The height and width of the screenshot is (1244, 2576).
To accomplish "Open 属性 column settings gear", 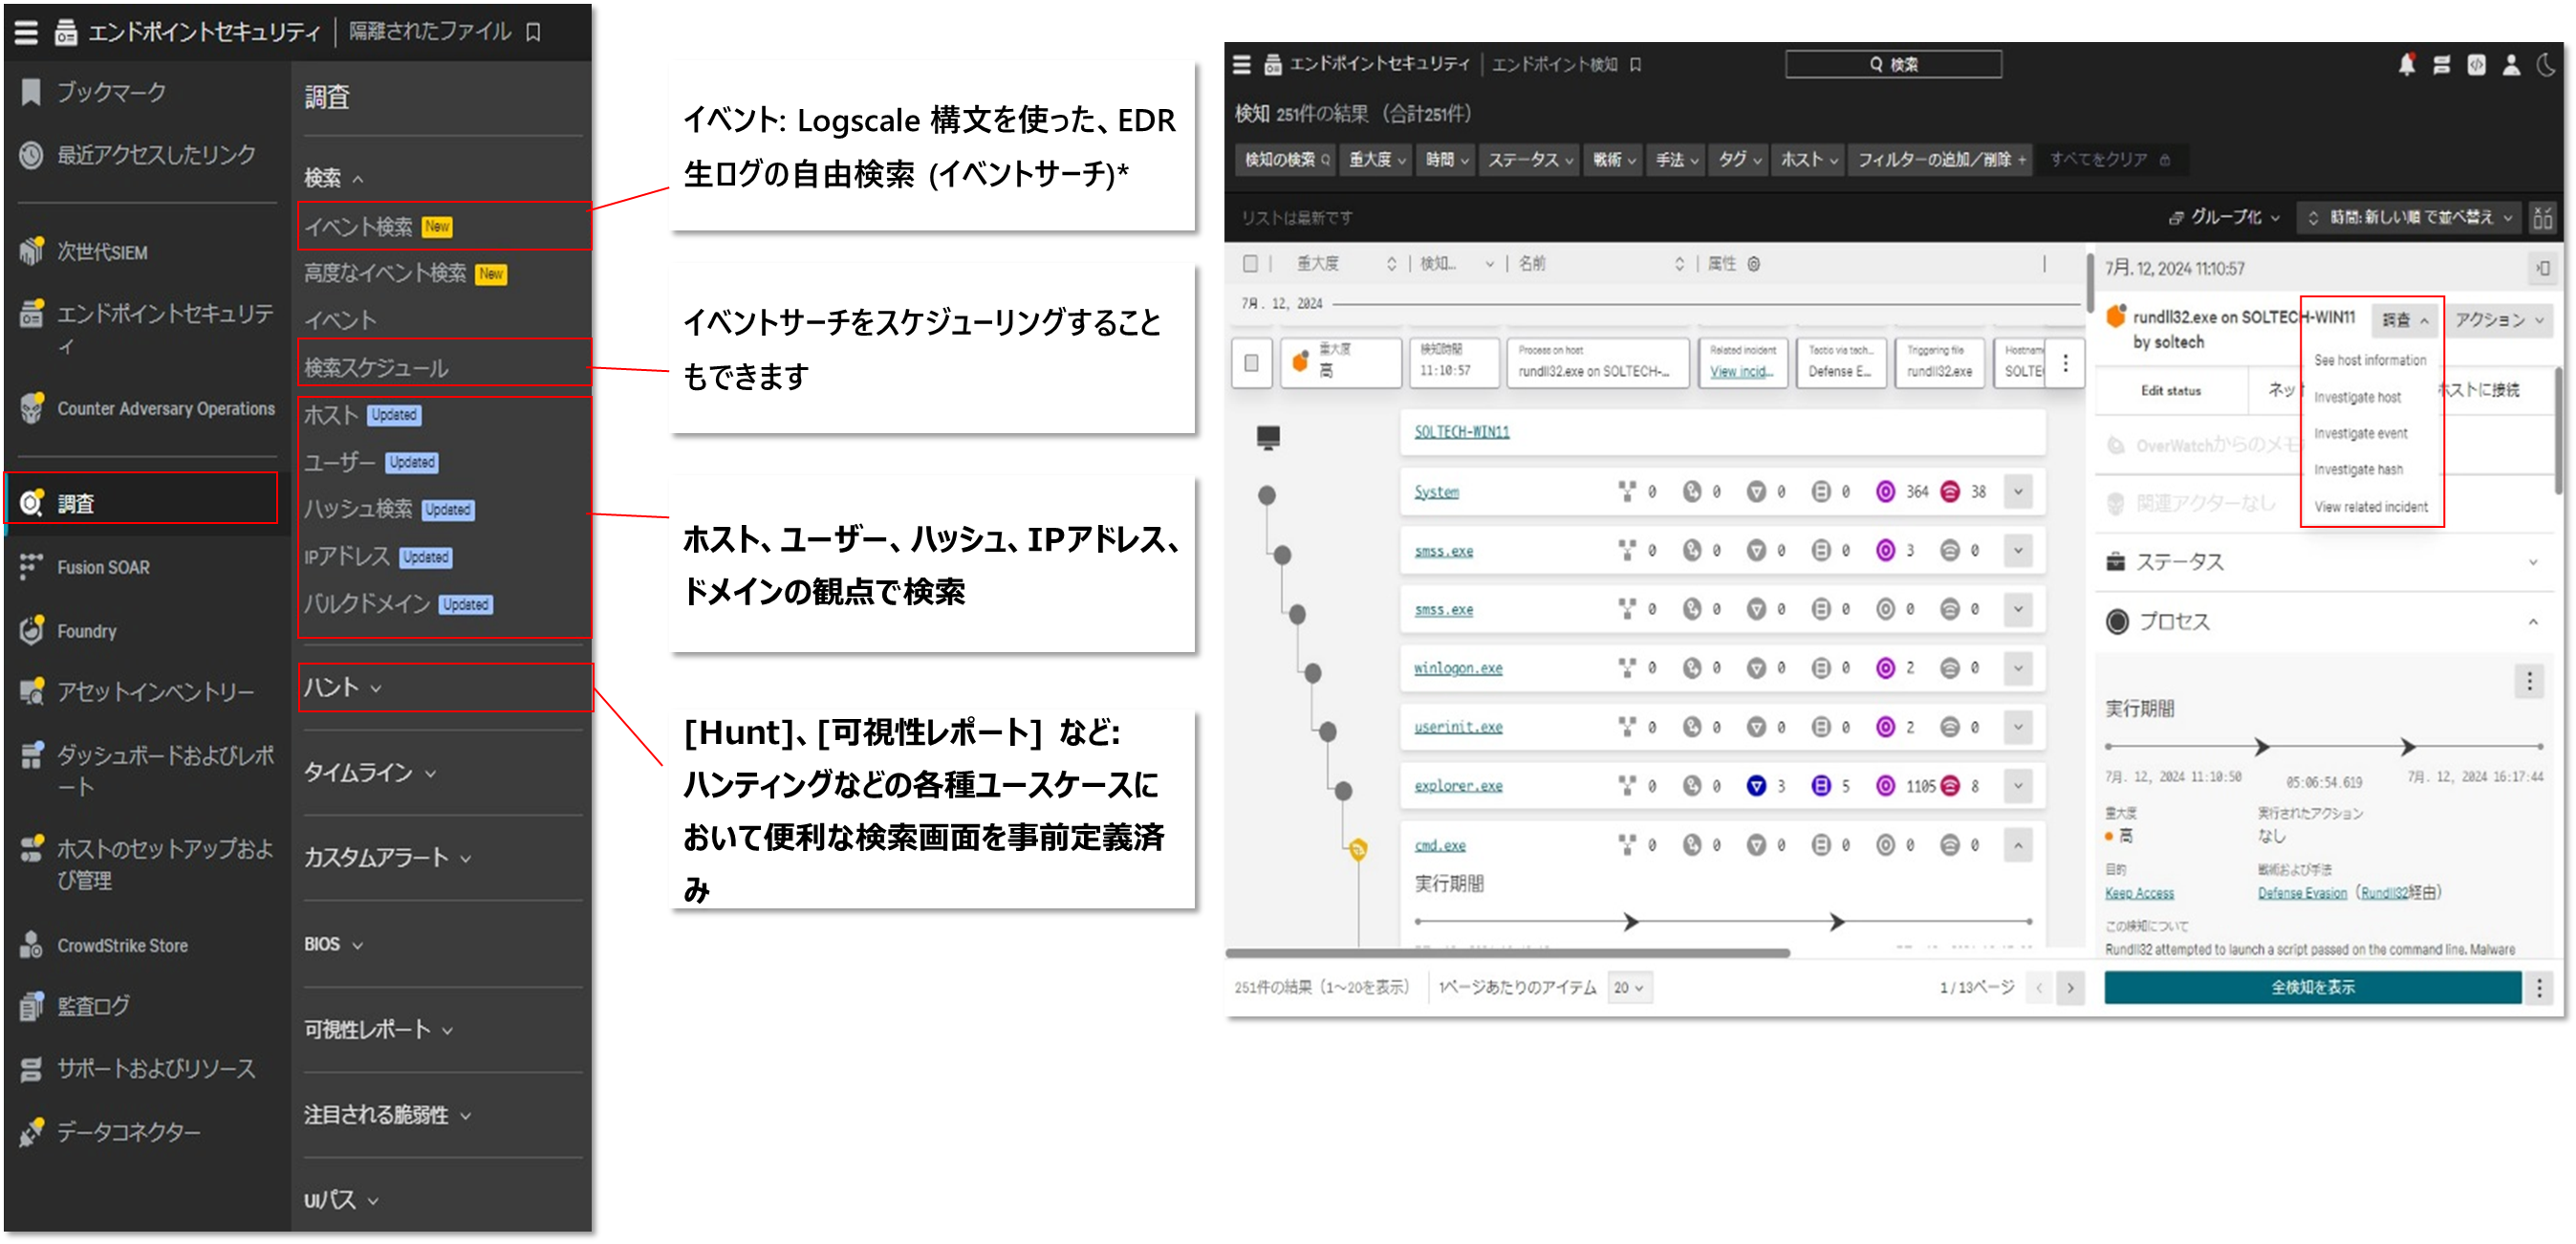I will (x=1753, y=264).
